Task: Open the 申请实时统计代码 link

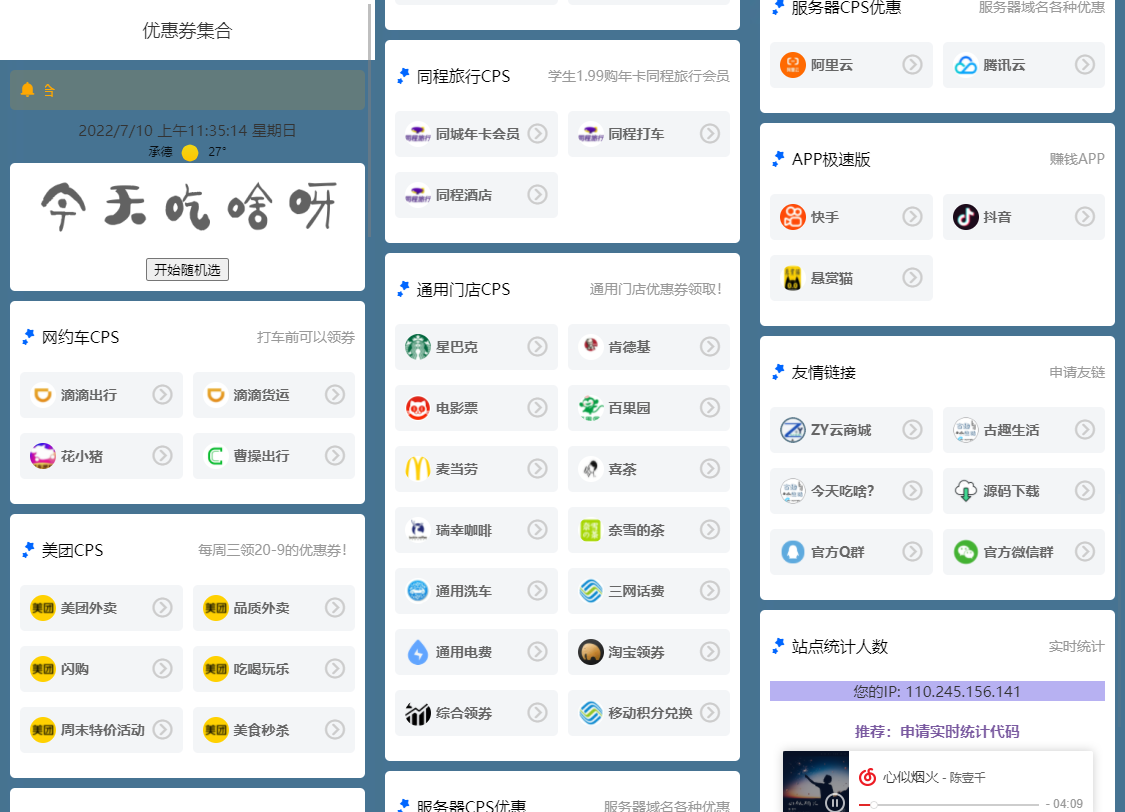Action: [959, 732]
